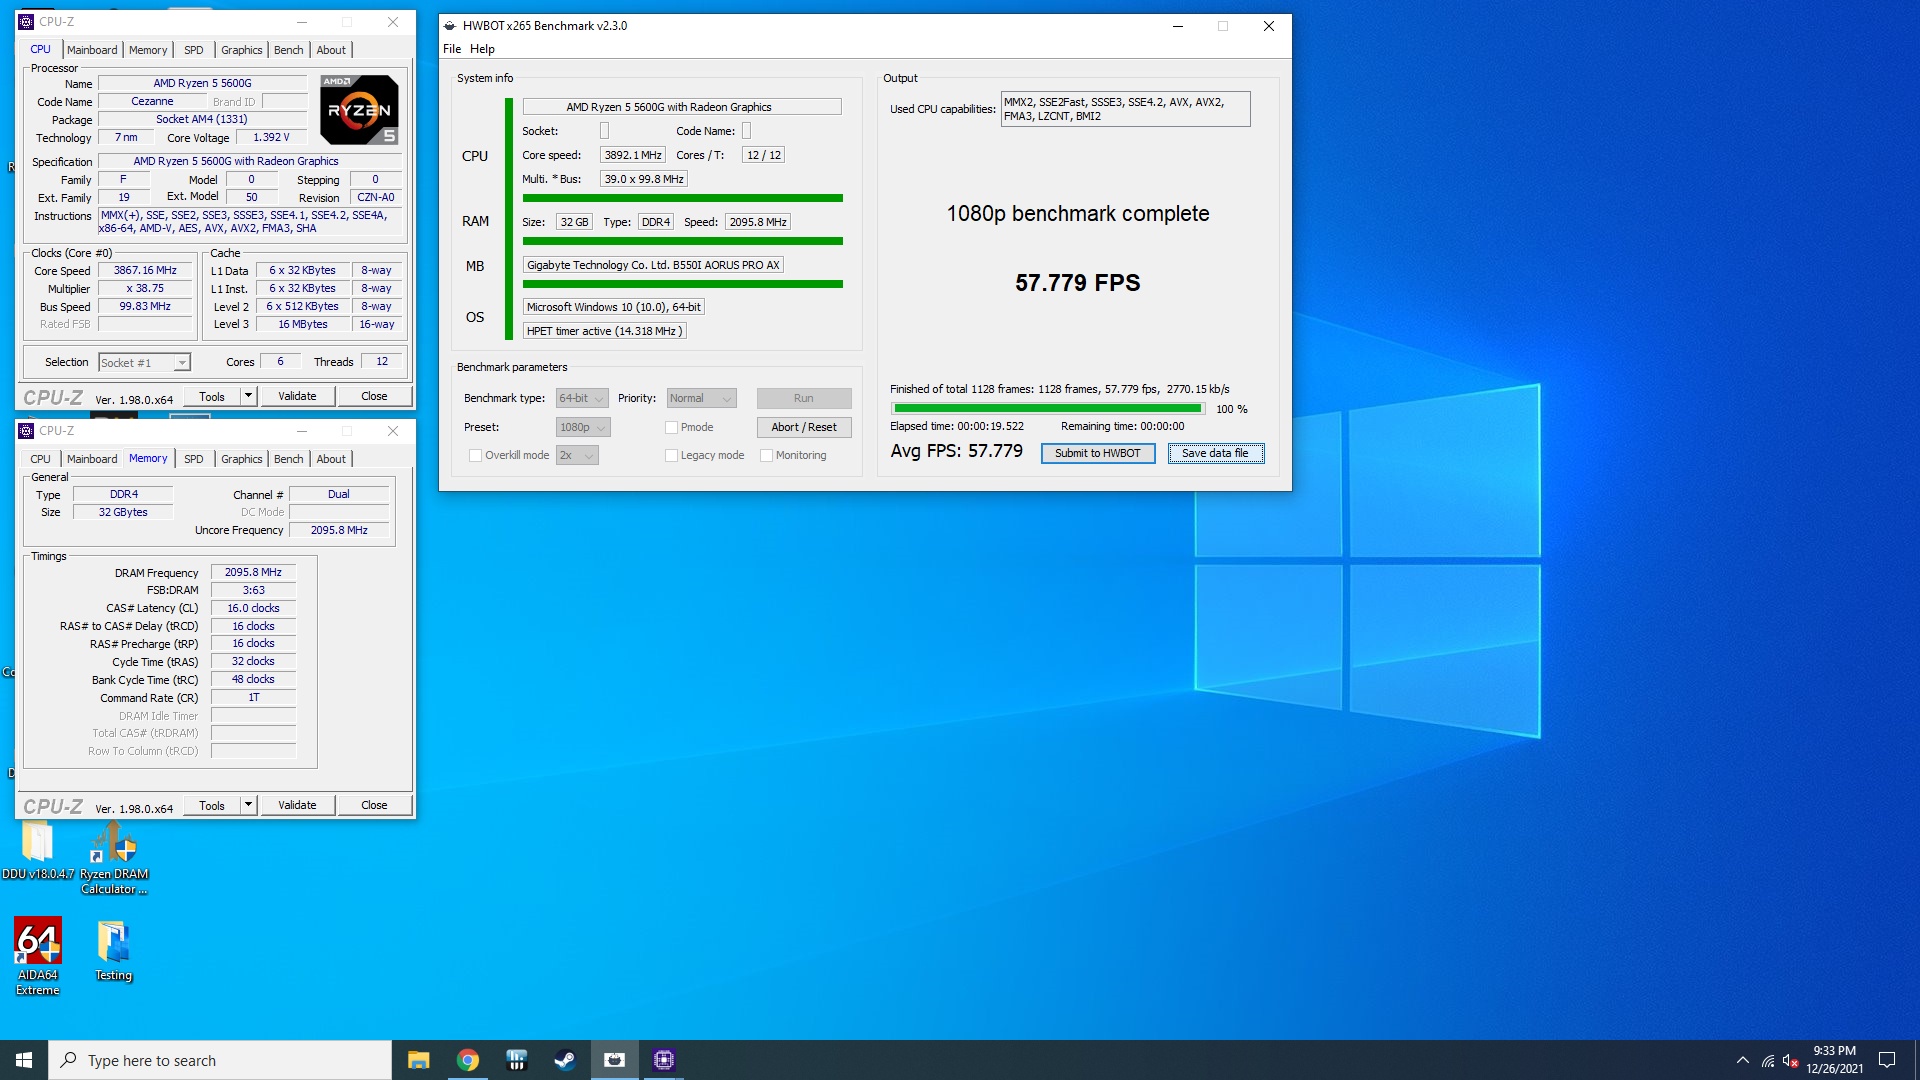Click Validate in bottom CPU-Z window
The image size is (1920, 1080).
coord(297,805)
